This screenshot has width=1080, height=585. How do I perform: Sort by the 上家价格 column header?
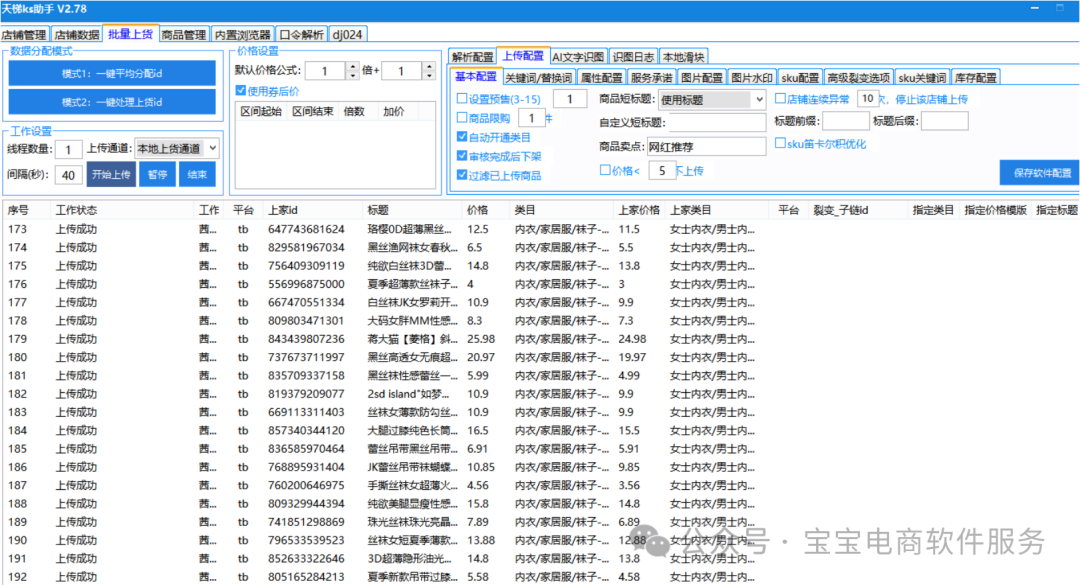(638, 210)
